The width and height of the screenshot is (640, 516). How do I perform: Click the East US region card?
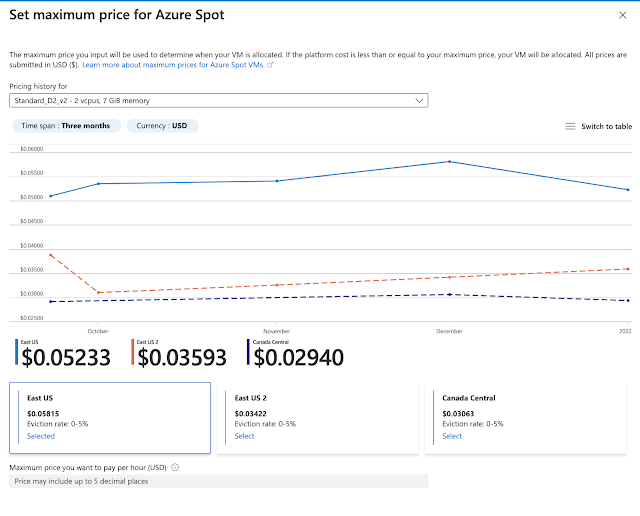110,417
